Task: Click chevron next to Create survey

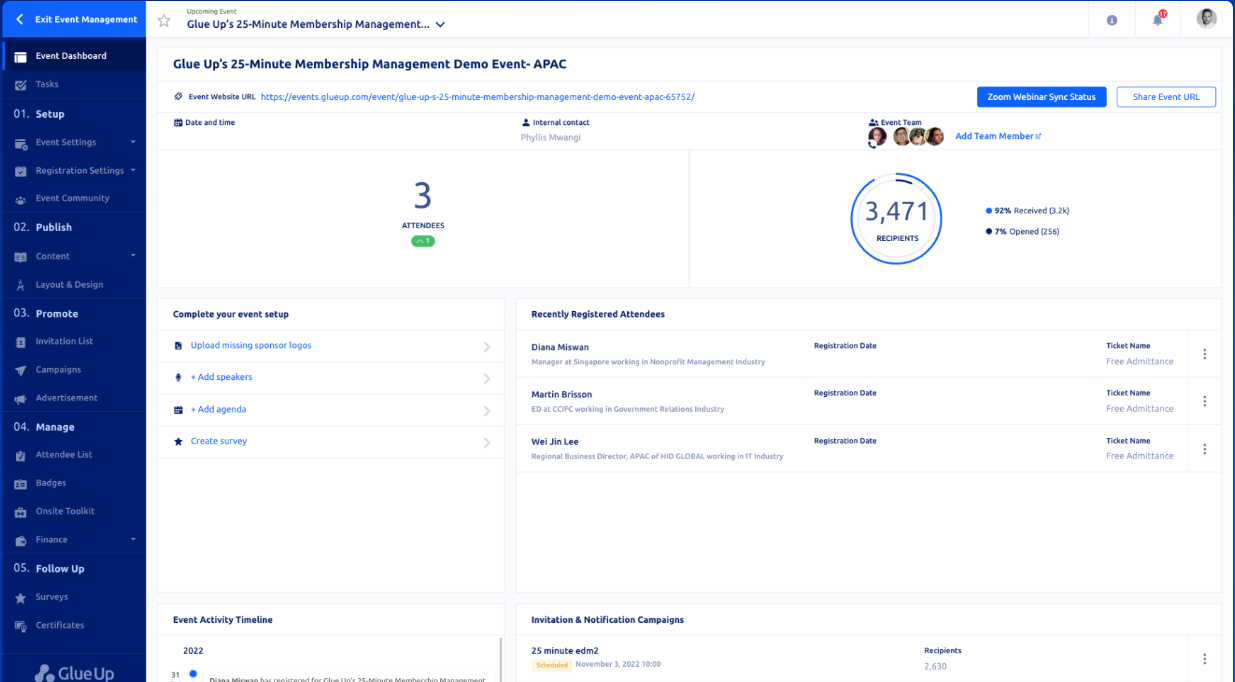Action: pyautogui.click(x=487, y=443)
